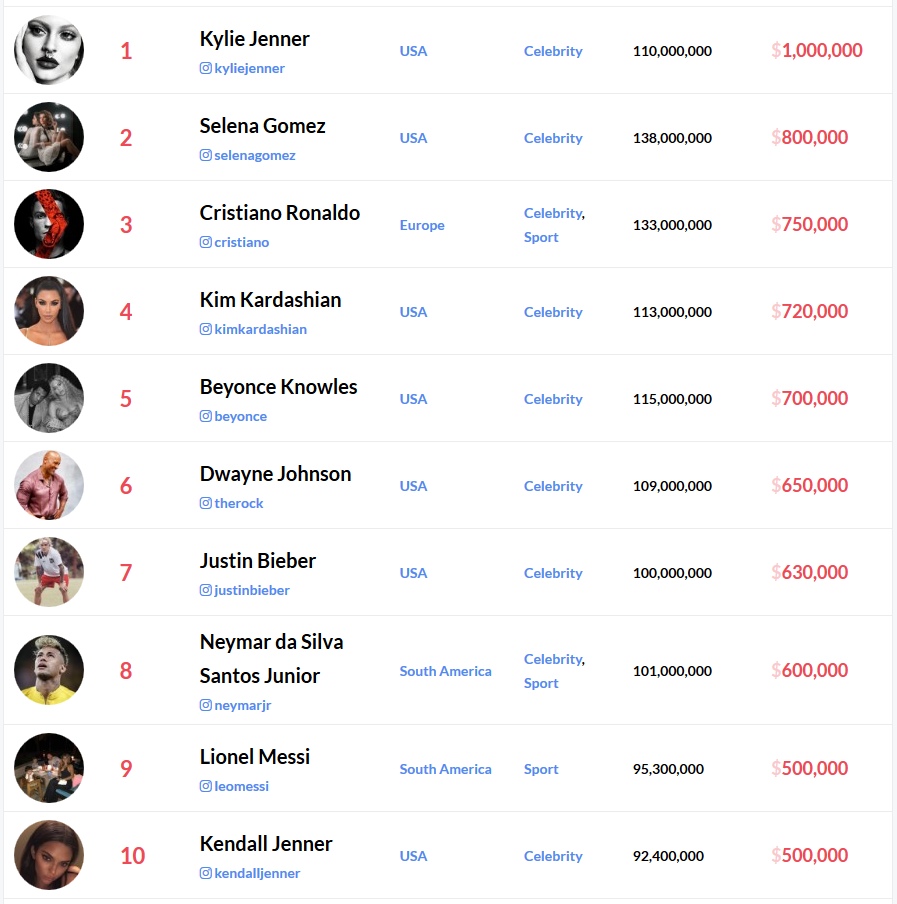This screenshot has width=897, height=904.
Task: Click Celebrity category in Selena Gomez row
Action: click(x=553, y=138)
